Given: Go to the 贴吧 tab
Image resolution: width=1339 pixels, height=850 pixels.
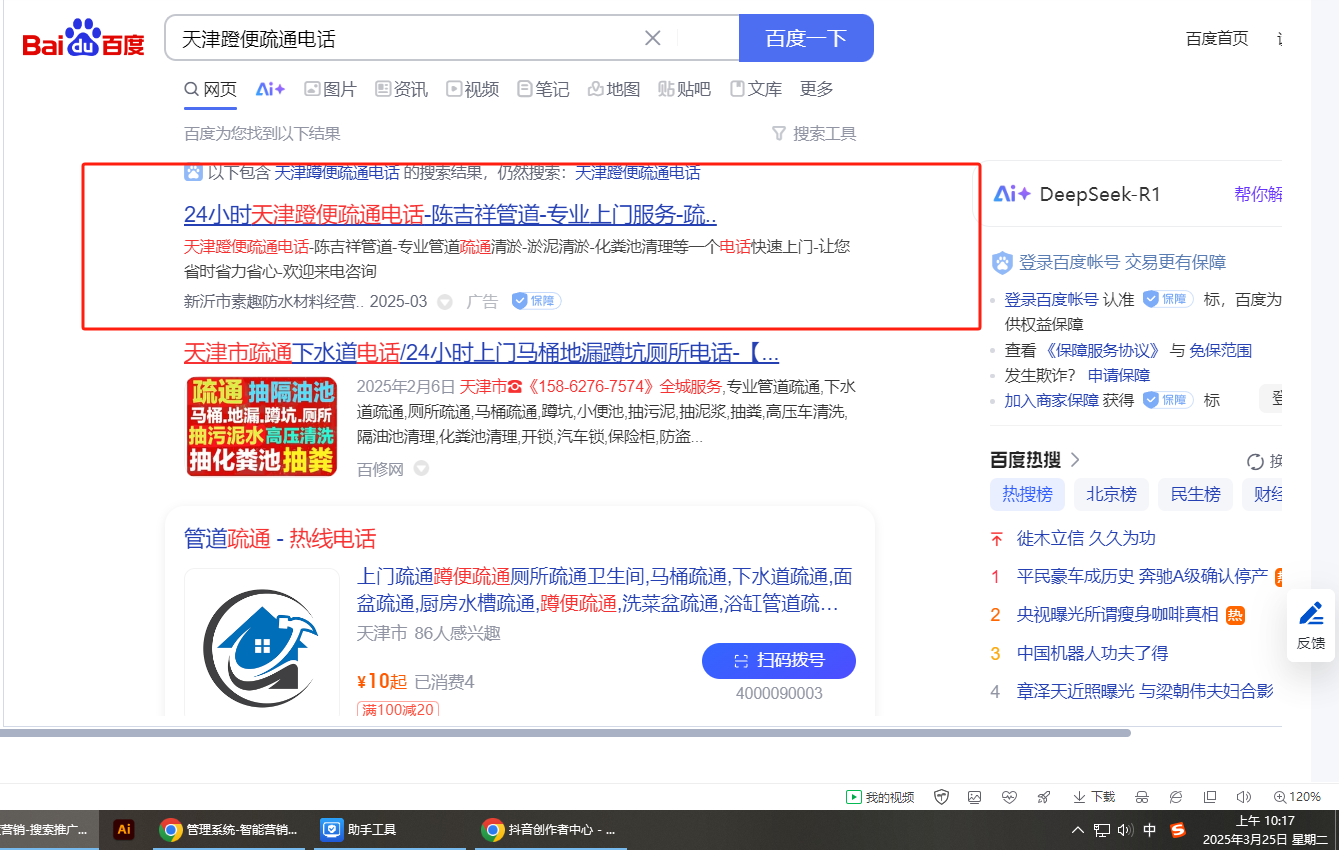Looking at the screenshot, I should (x=685, y=89).
